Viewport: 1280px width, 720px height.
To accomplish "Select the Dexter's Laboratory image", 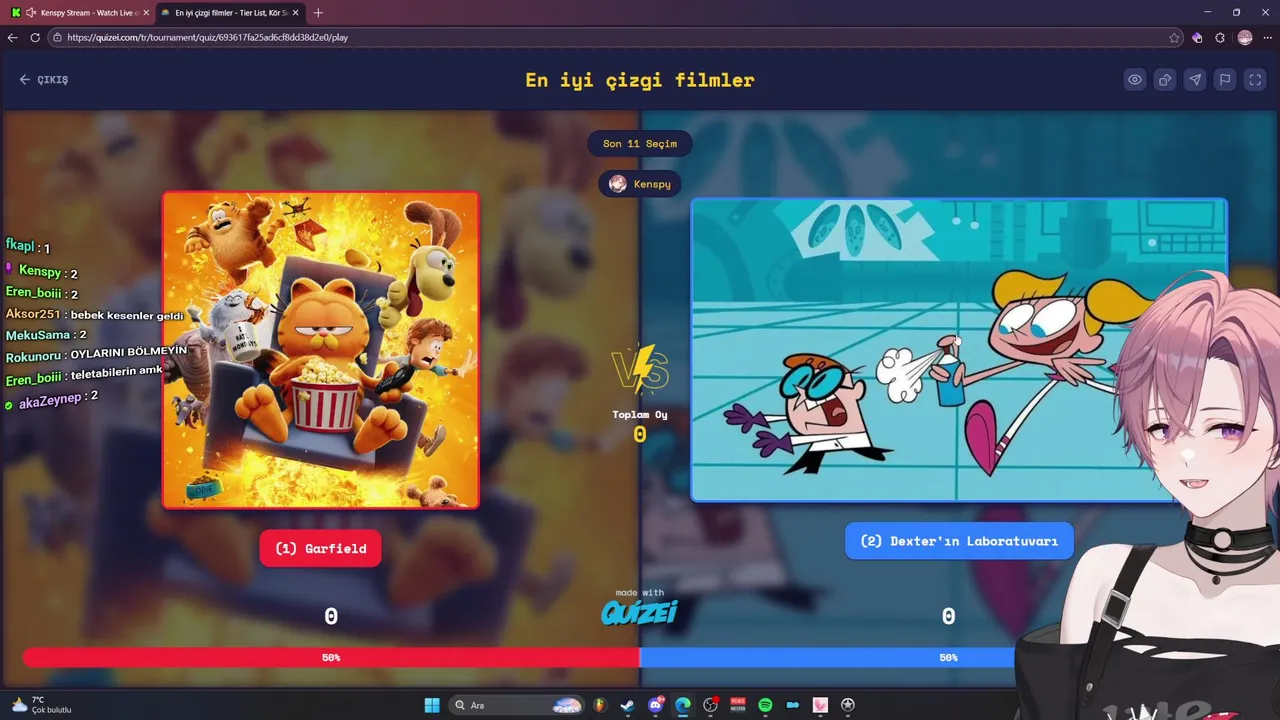I will 958,350.
